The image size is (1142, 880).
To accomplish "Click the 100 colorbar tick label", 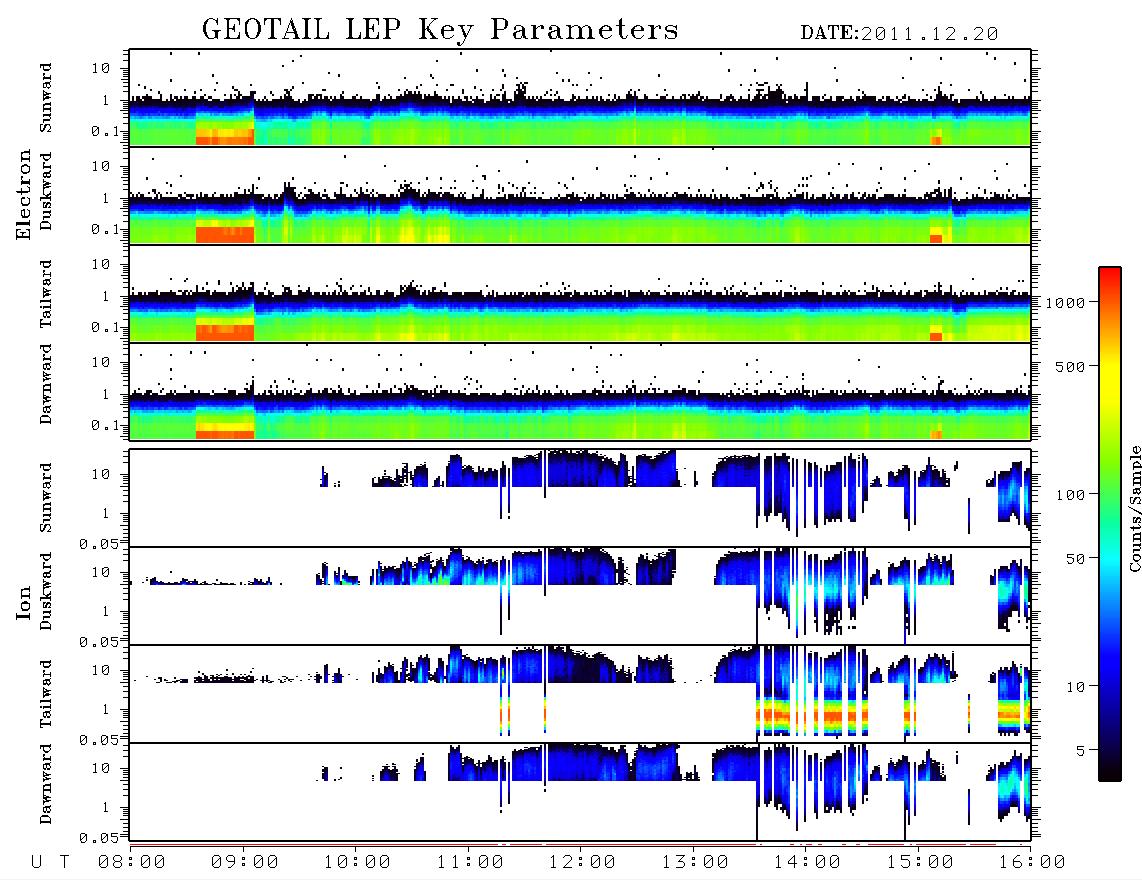I will (1070, 495).
